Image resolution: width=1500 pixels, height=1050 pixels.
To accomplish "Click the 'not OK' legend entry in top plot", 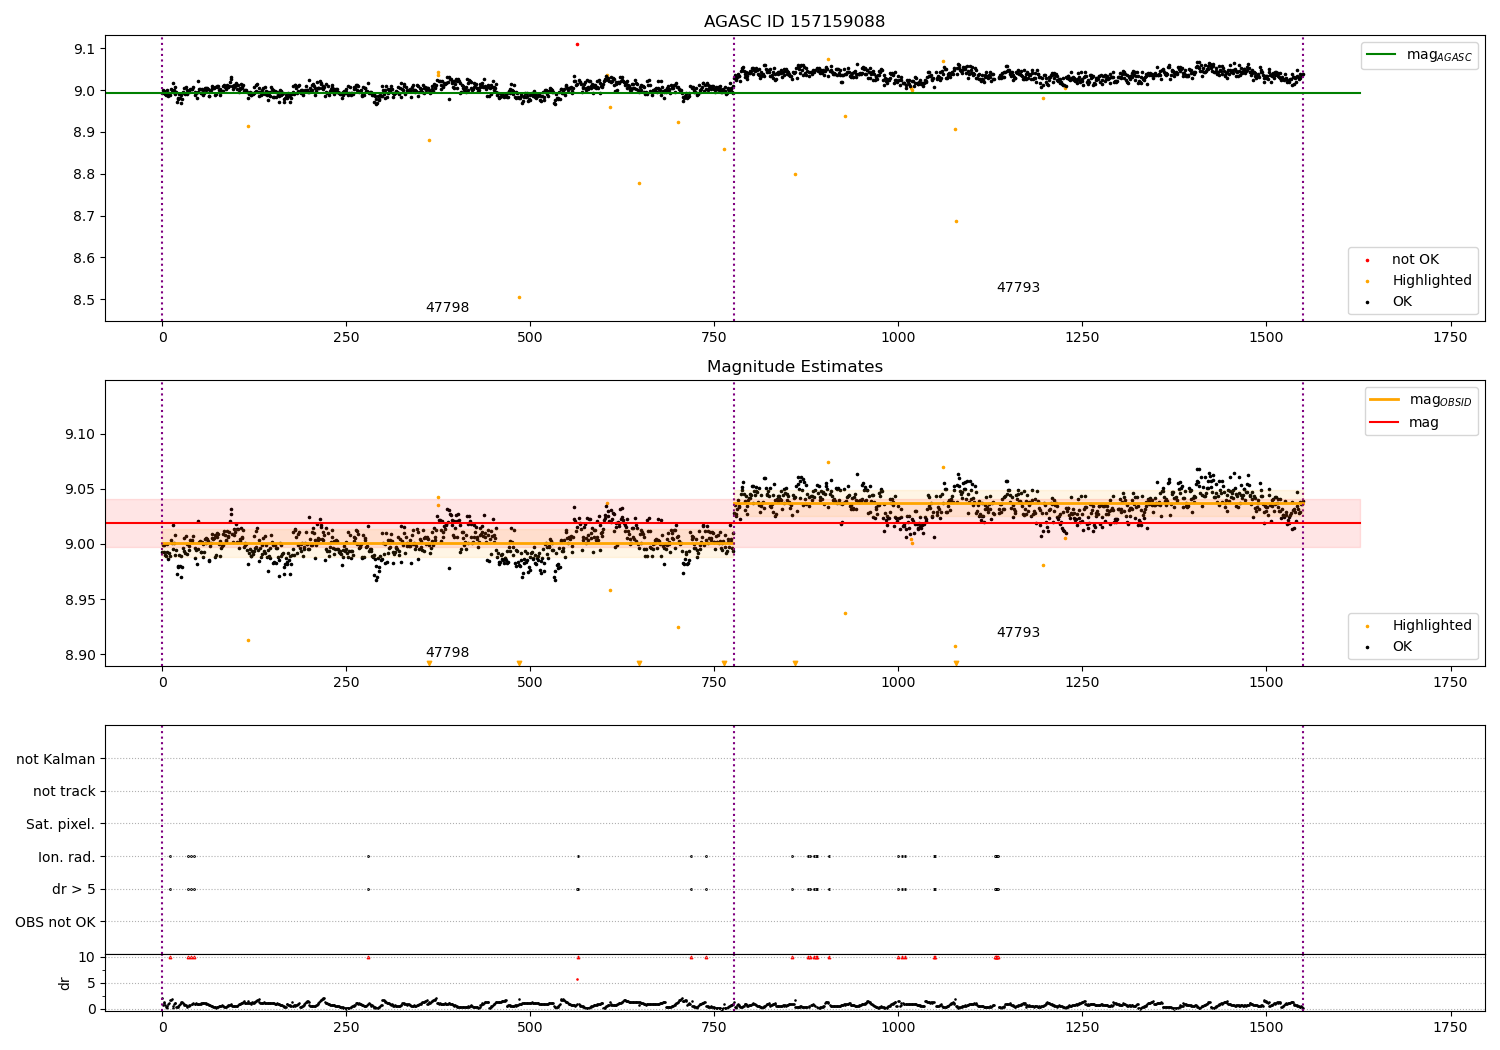I will pyautogui.click(x=1415, y=259).
